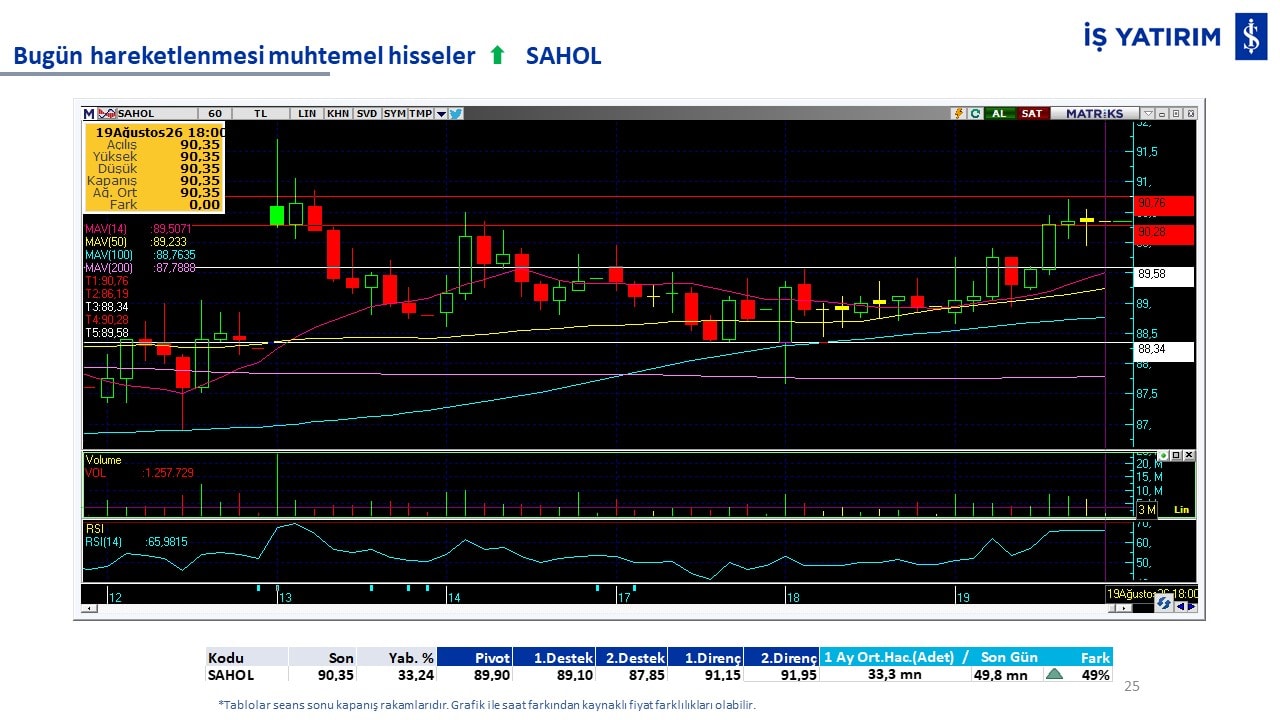The height and width of the screenshot is (720, 1280).
Task: Click the Fark value 0,00
Action: [x=204, y=204]
